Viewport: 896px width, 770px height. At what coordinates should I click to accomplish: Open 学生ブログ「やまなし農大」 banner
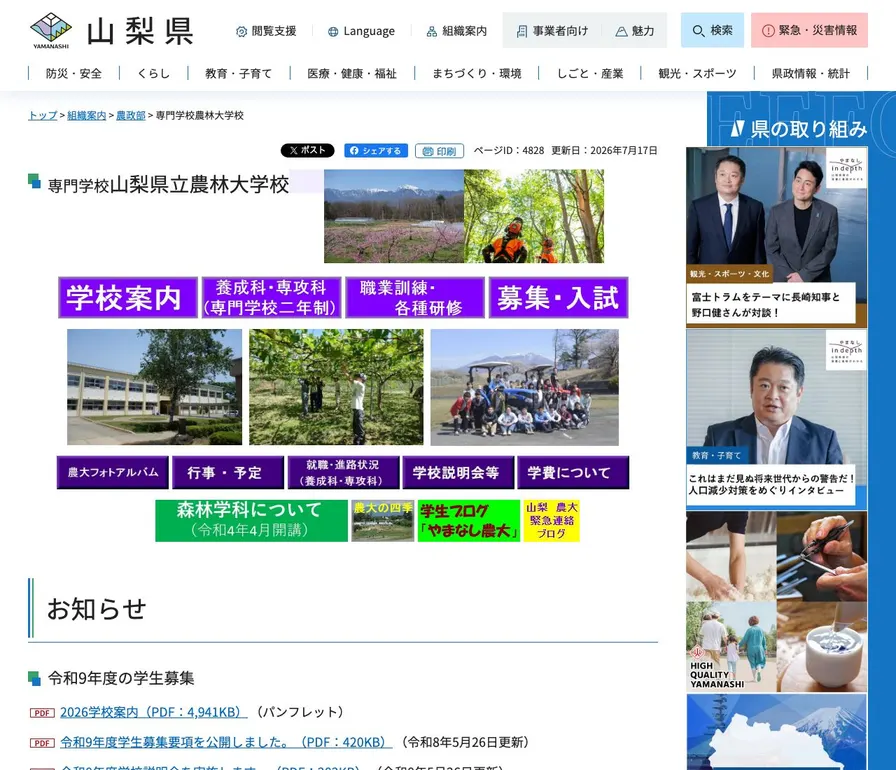469,521
